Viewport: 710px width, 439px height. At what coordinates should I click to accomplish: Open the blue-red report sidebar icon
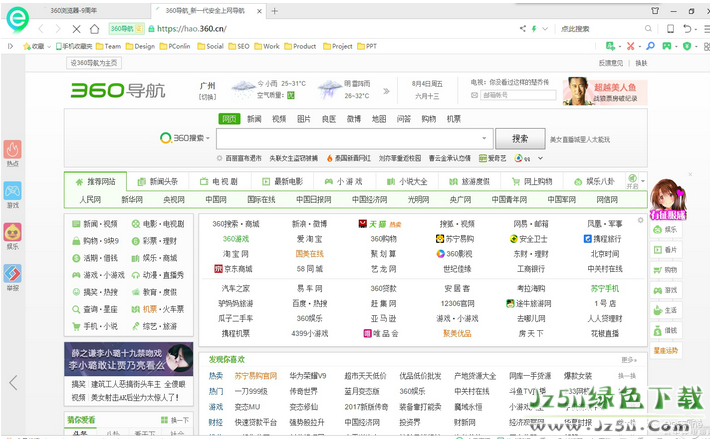click(x=13, y=273)
